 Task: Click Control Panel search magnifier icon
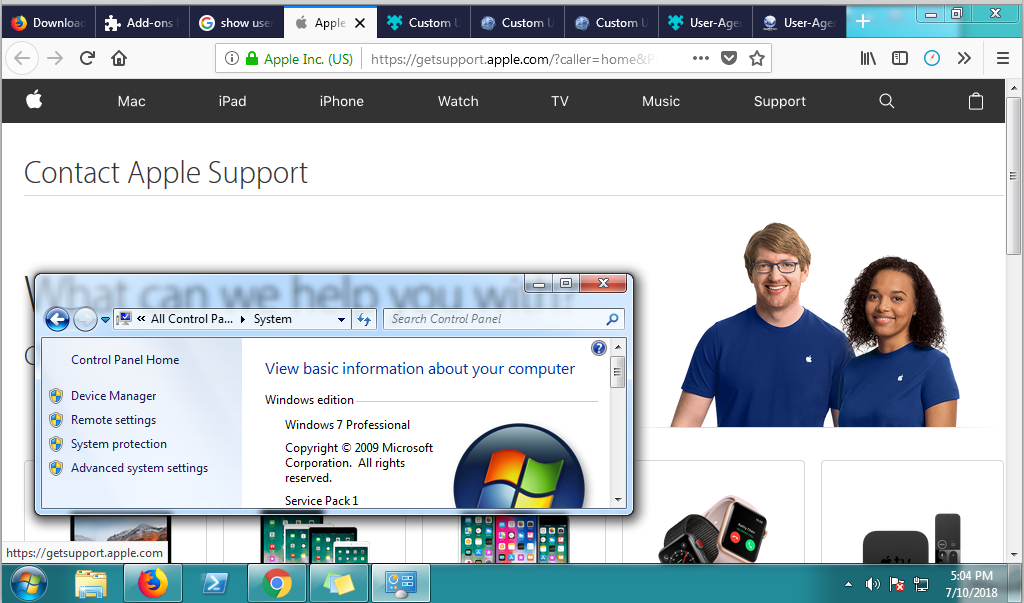click(612, 319)
